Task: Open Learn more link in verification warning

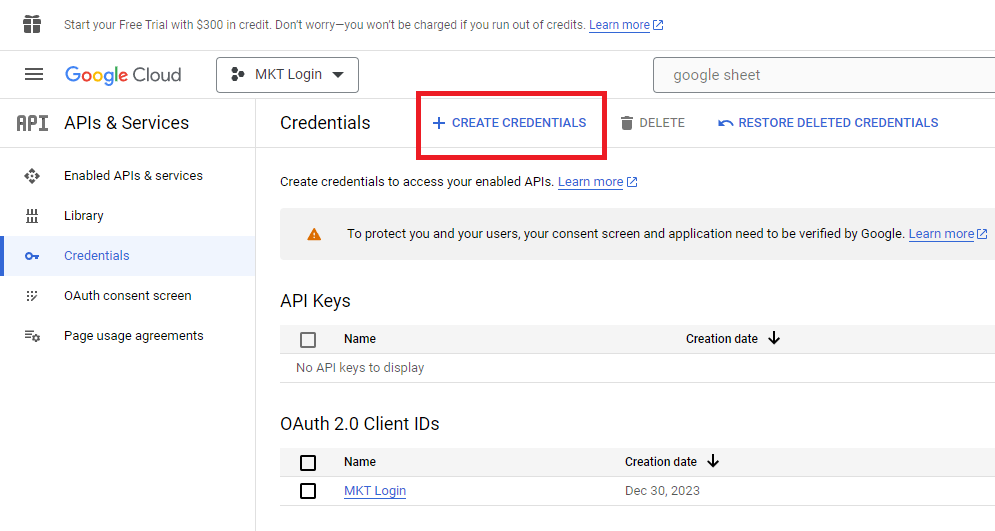Action: 941,234
